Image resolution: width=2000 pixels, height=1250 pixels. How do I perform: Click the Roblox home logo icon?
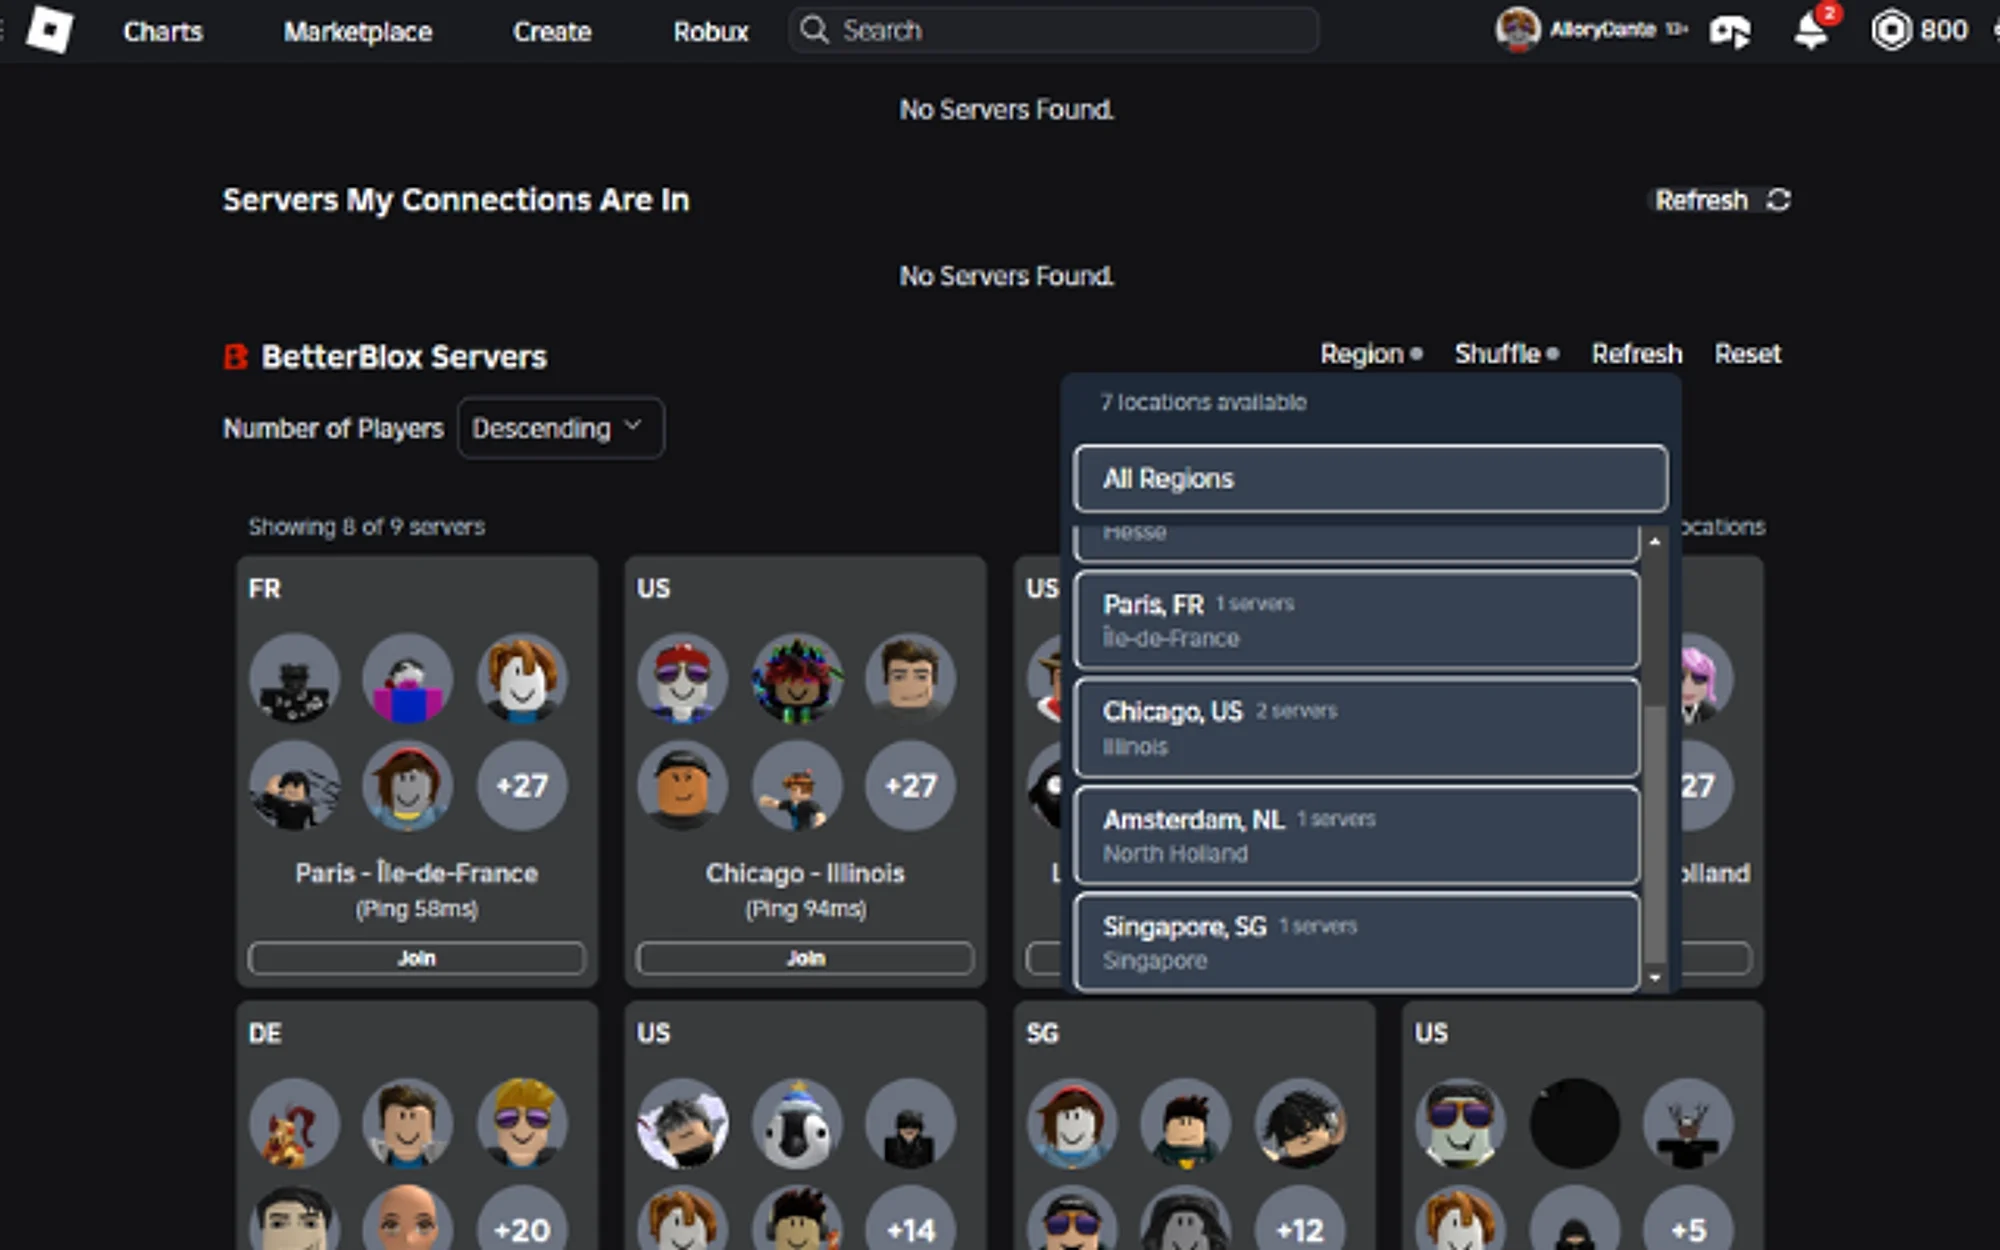tap(49, 29)
